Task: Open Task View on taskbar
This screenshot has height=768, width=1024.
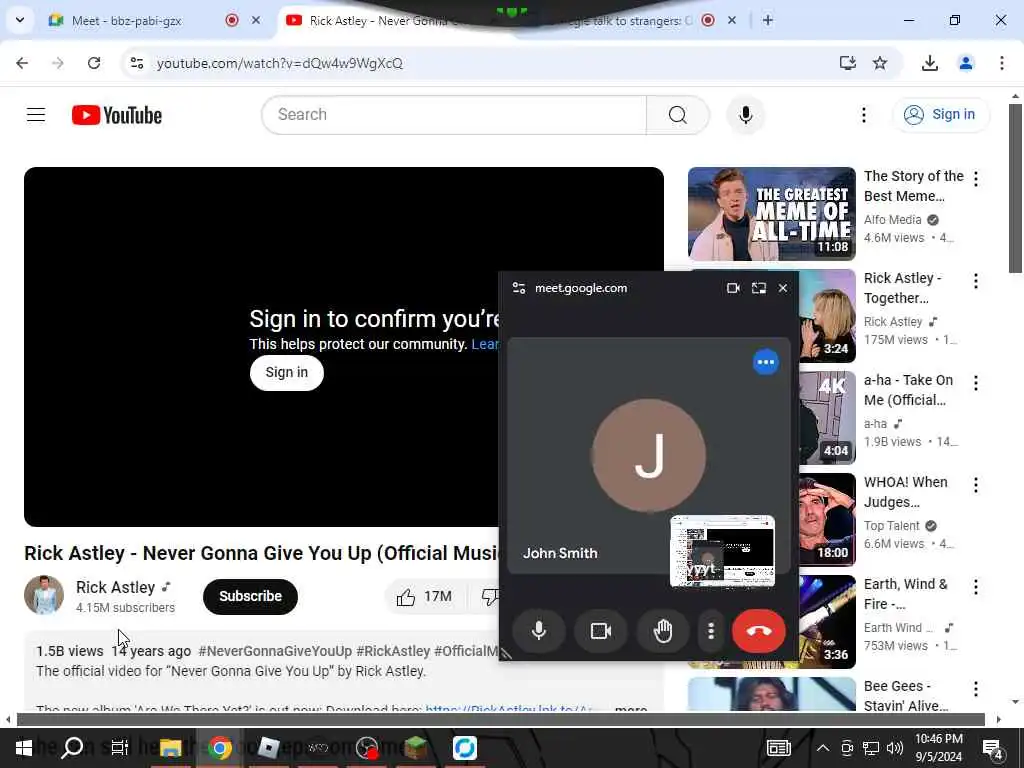Action: coord(120,748)
